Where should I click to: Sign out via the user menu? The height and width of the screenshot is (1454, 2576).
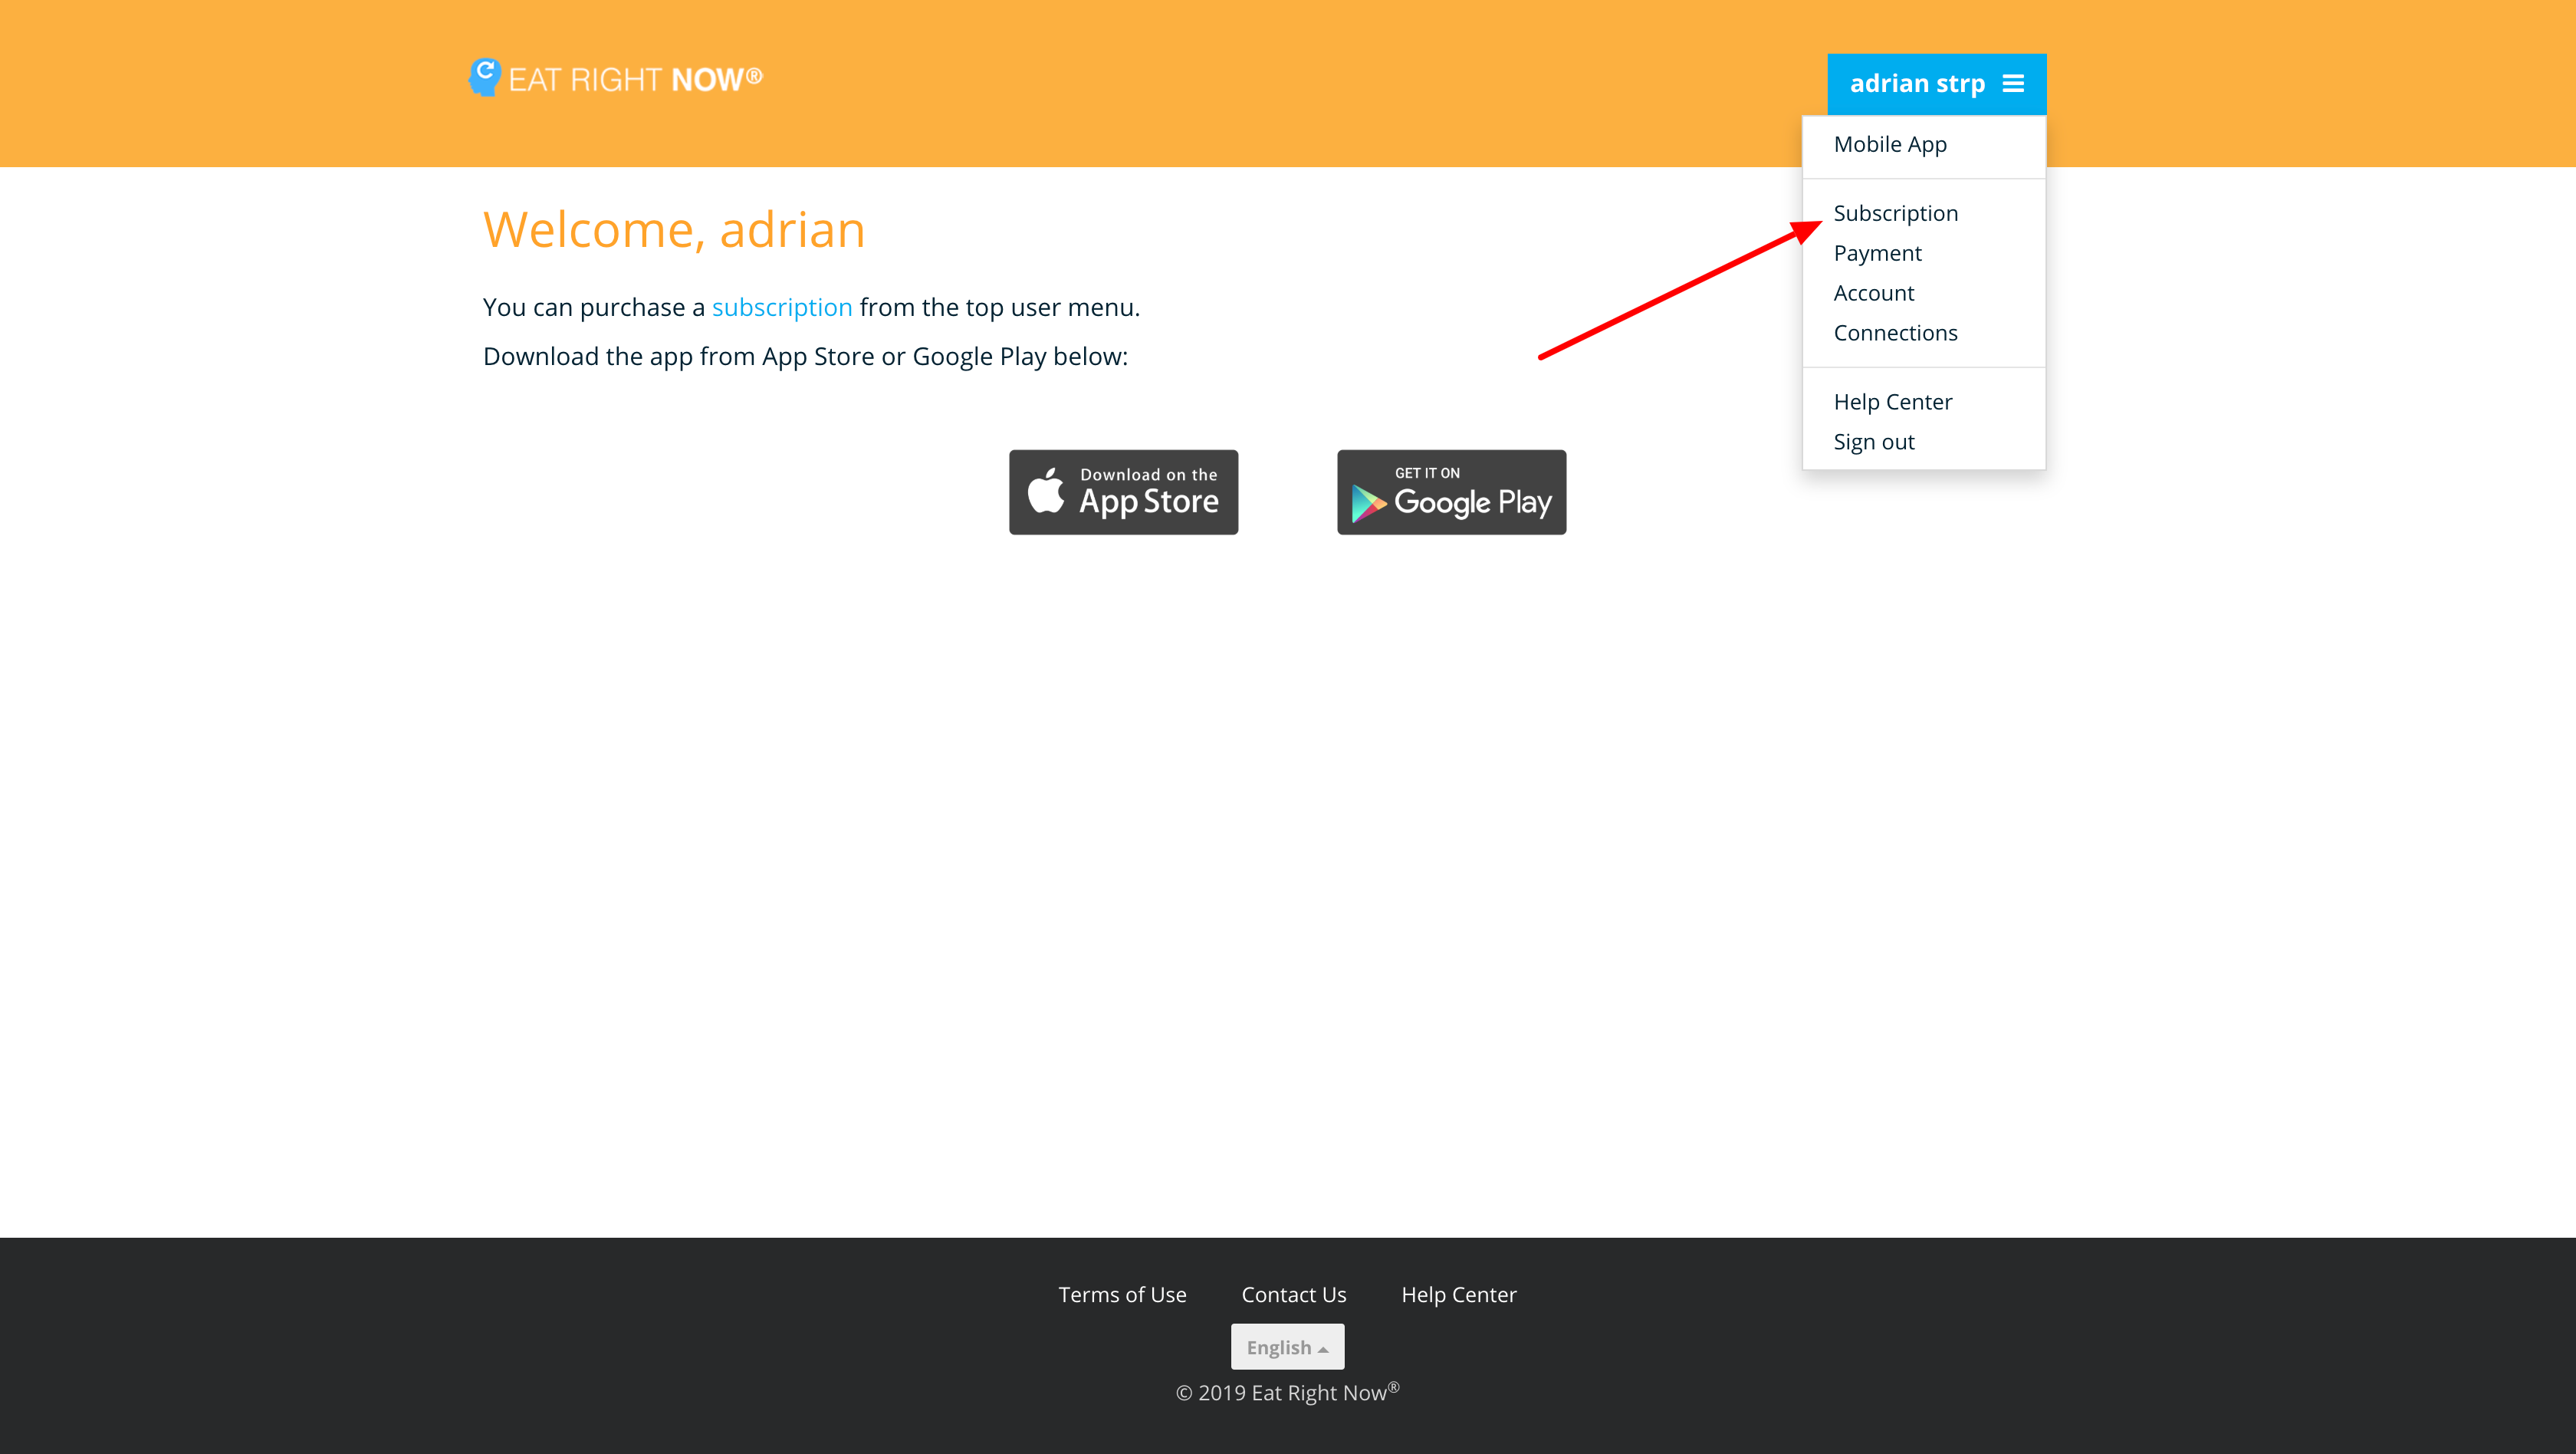[x=1873, y=442]
